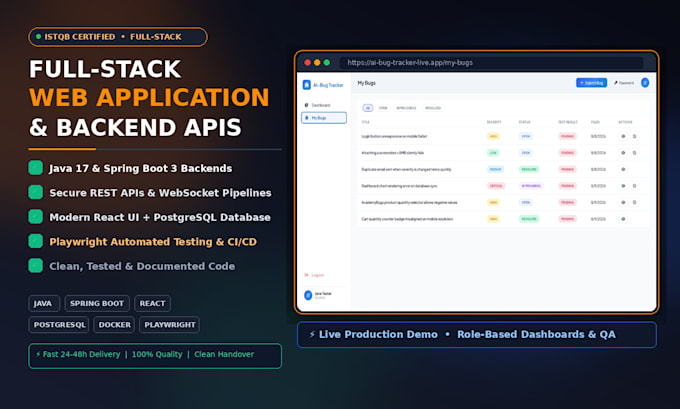View the Duplicate email sent bug
680x409 pixels.
click(623, 169)
